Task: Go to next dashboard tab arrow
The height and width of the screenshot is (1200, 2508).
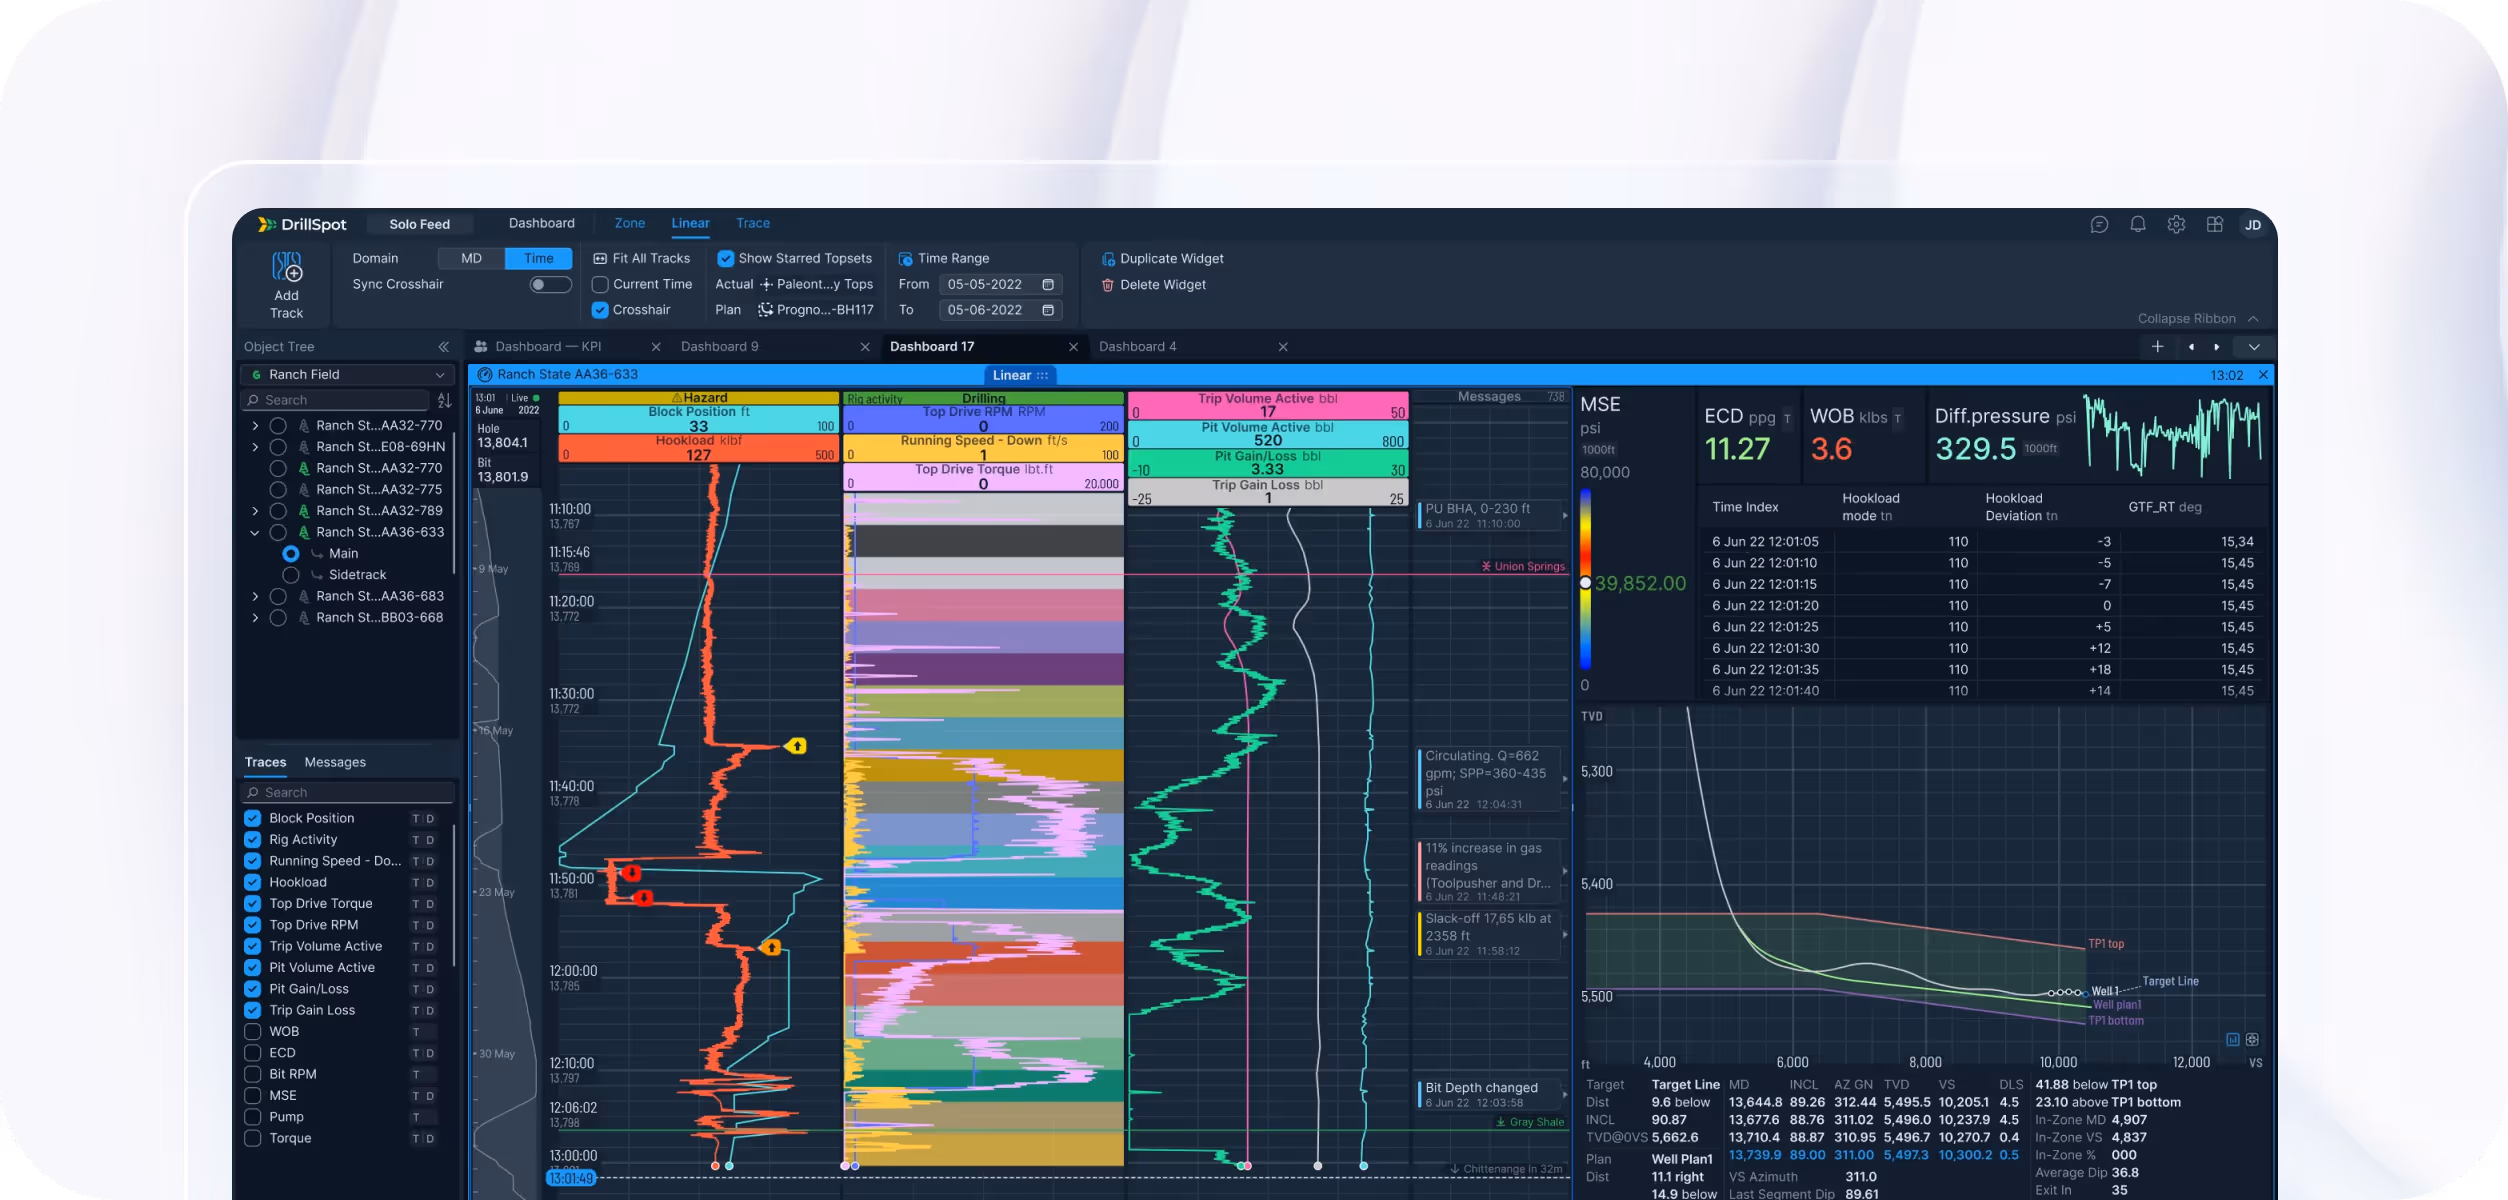Action: tap(2217, 347)
